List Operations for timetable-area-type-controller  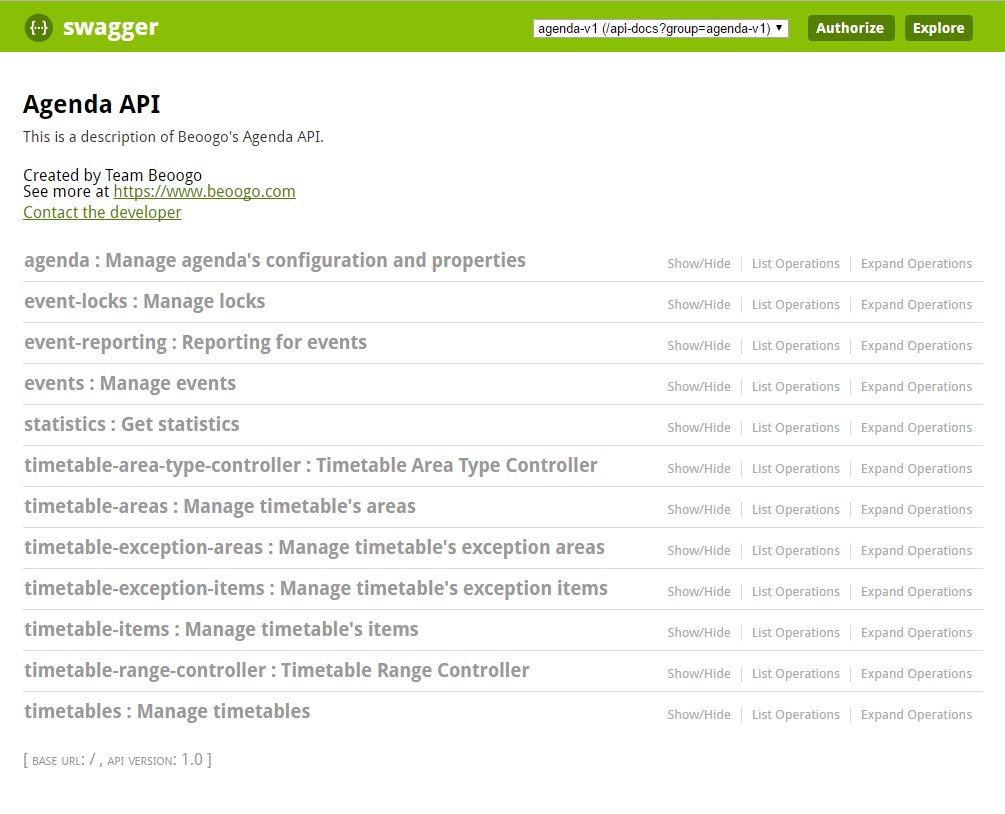pyautogui.click(x=795, y=469)
